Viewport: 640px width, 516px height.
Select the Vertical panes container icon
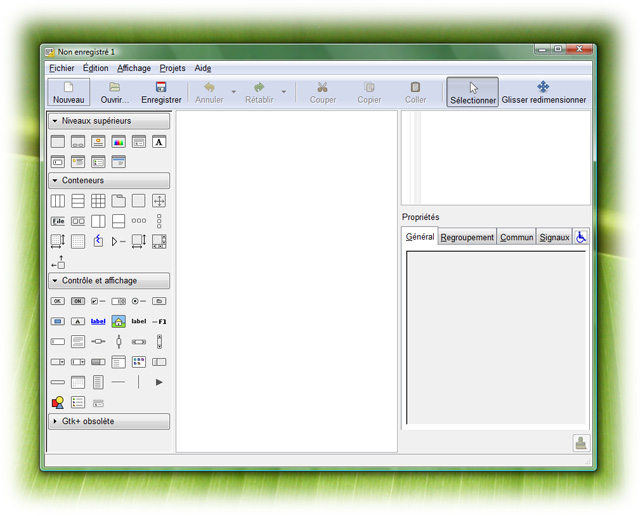click(x=118, y=221)
